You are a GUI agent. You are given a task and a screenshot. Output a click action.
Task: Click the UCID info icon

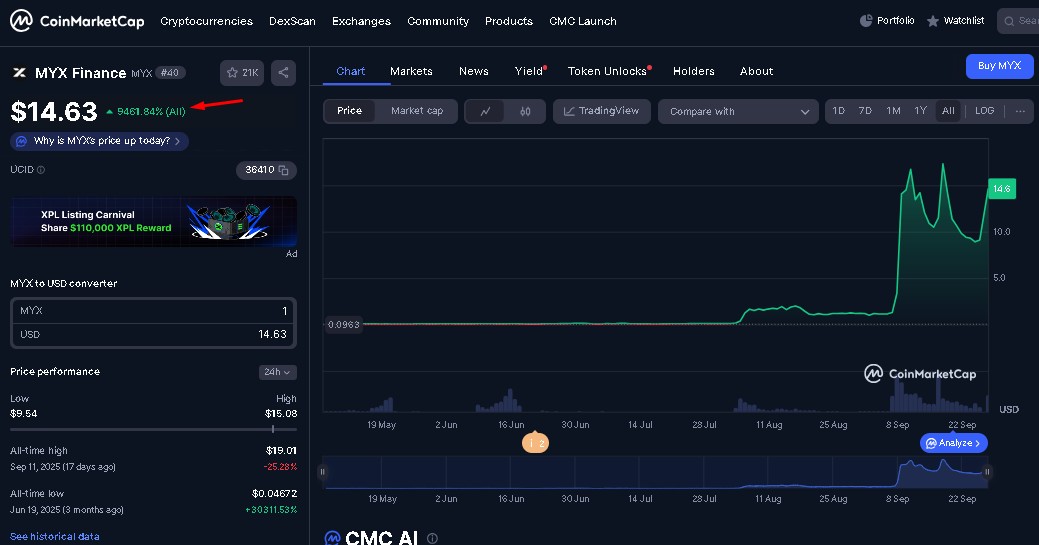pyautogui.click(x=41, y=170)
